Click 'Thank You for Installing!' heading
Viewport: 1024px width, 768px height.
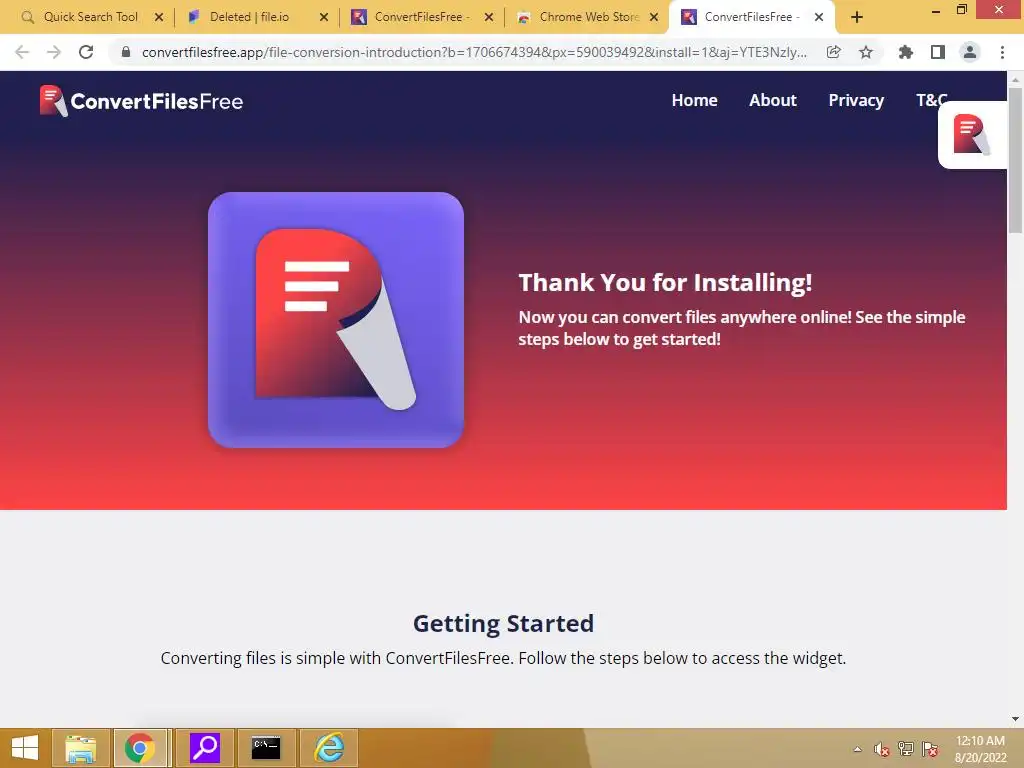coord(665,283)
